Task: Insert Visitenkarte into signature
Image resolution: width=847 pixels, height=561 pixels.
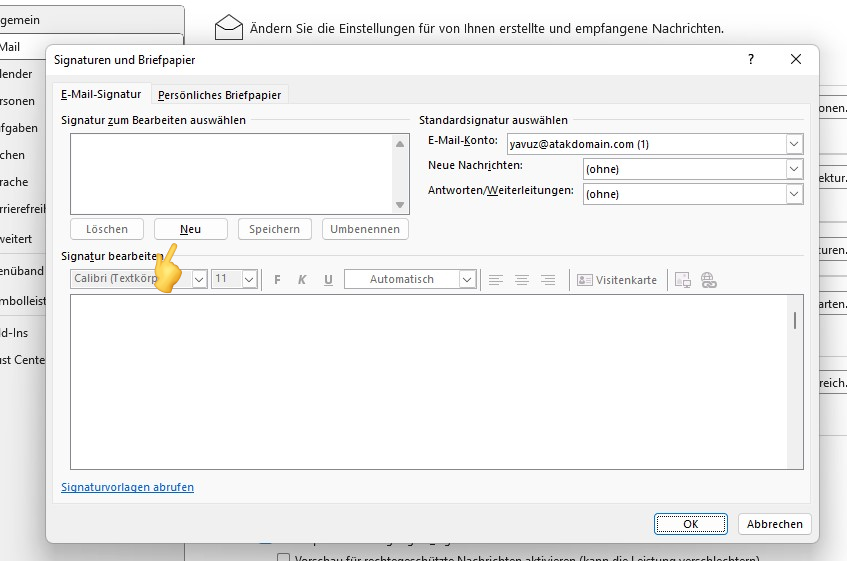Action: pos(617,280)
